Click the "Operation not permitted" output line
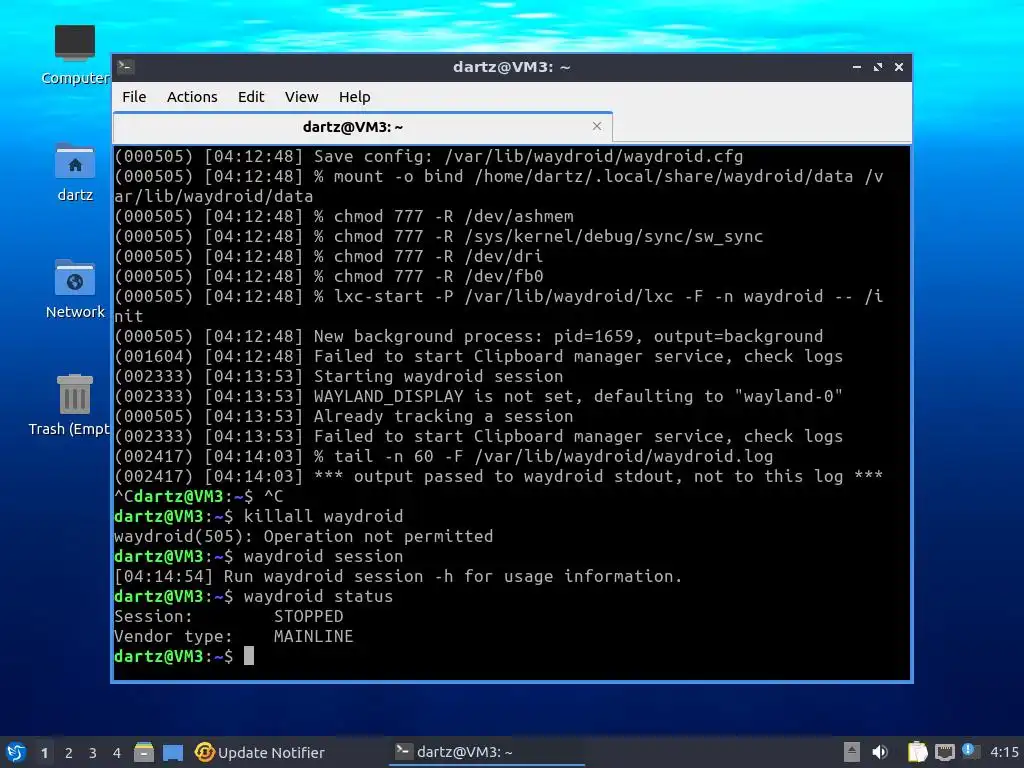1024x768 pixels. tap(304, 536)
